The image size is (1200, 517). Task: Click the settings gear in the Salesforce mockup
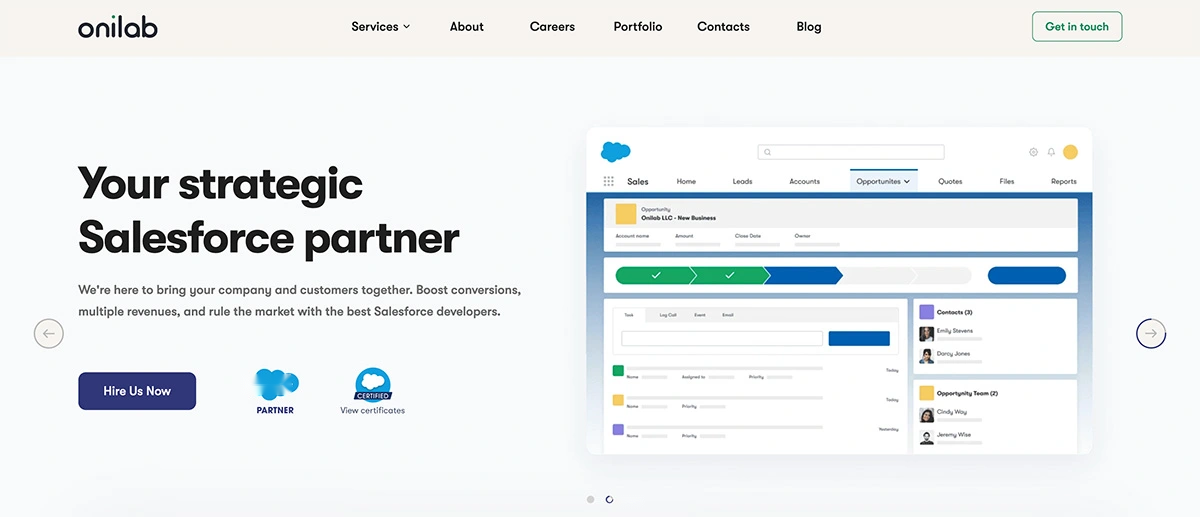[x=1033, y=152]
